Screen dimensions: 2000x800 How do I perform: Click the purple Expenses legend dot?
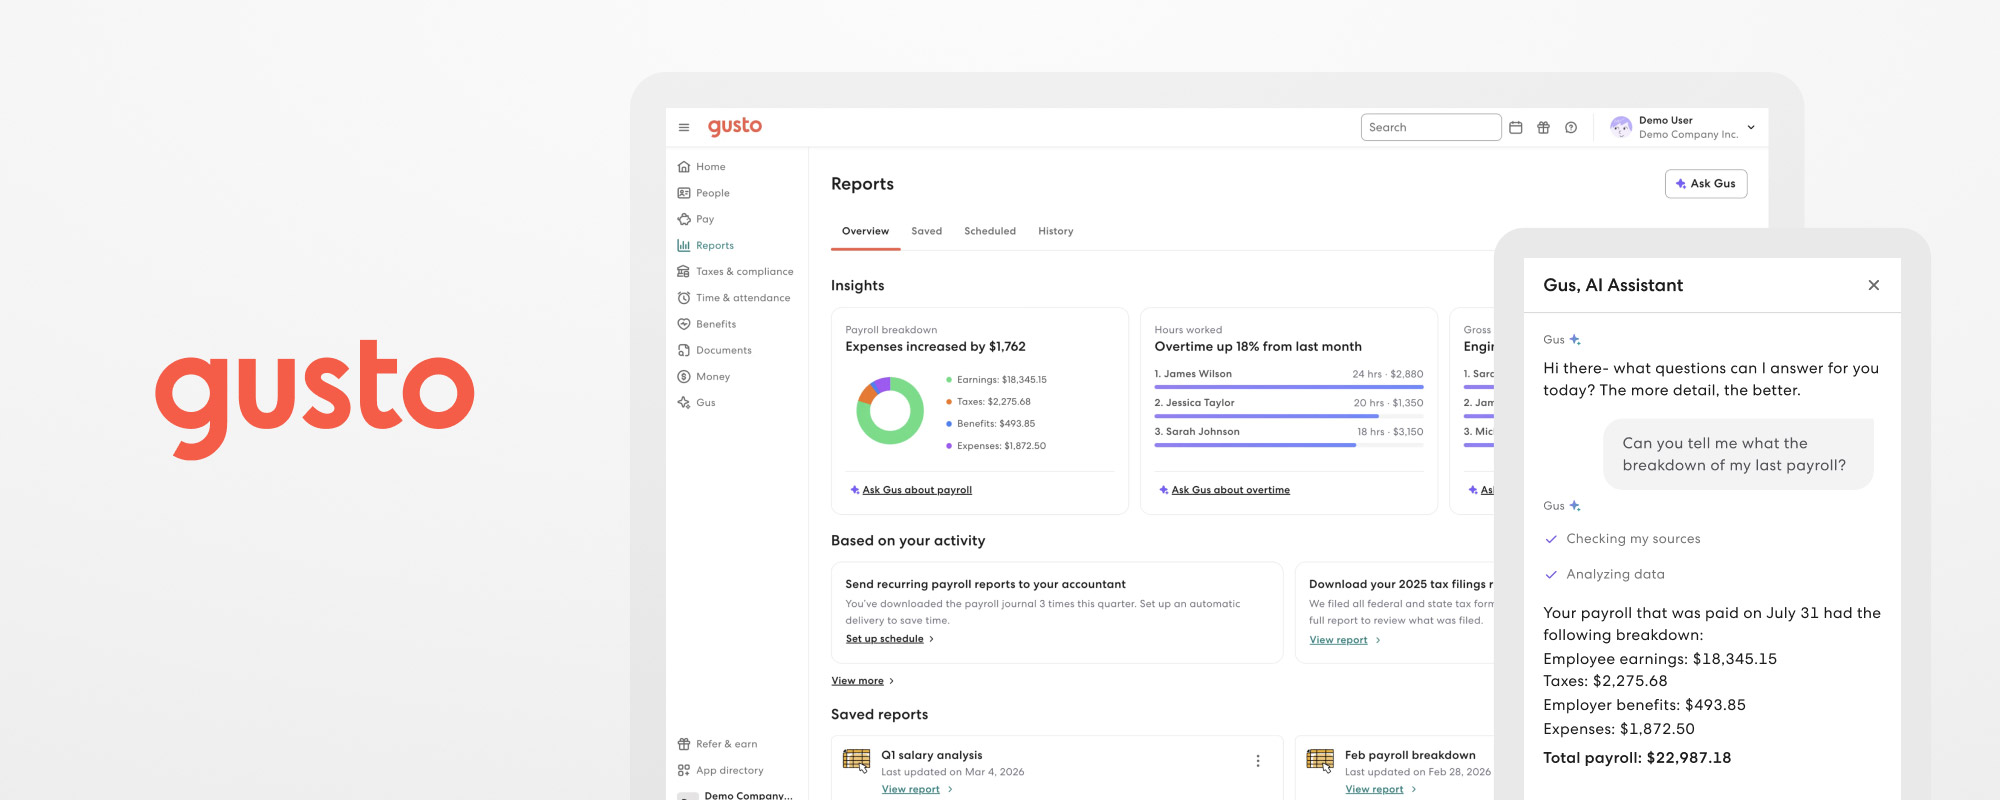[949, 446]
